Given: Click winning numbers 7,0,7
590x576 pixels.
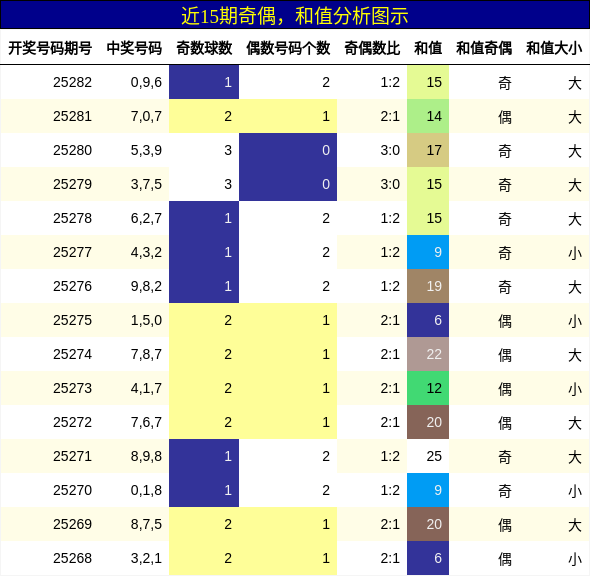Looking at the screenshot, I should point(146,116).
